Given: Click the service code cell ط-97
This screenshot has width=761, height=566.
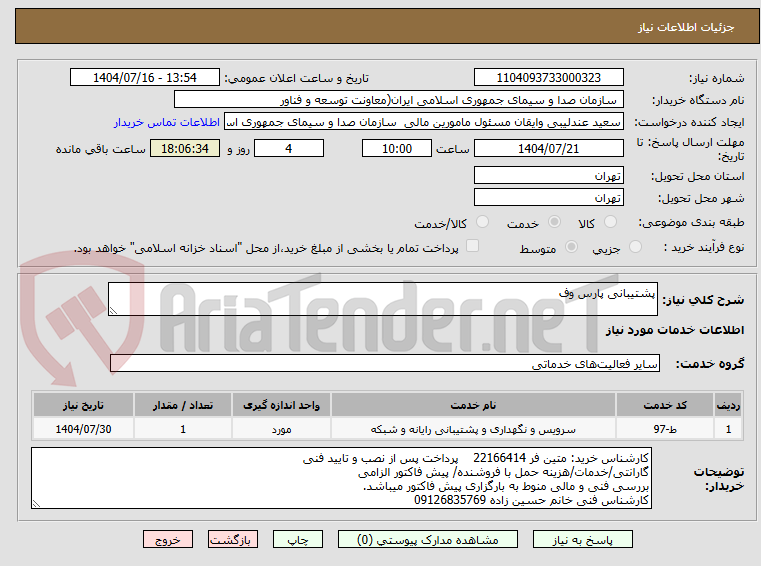Looking at the screenshot, I should (664, 429).
